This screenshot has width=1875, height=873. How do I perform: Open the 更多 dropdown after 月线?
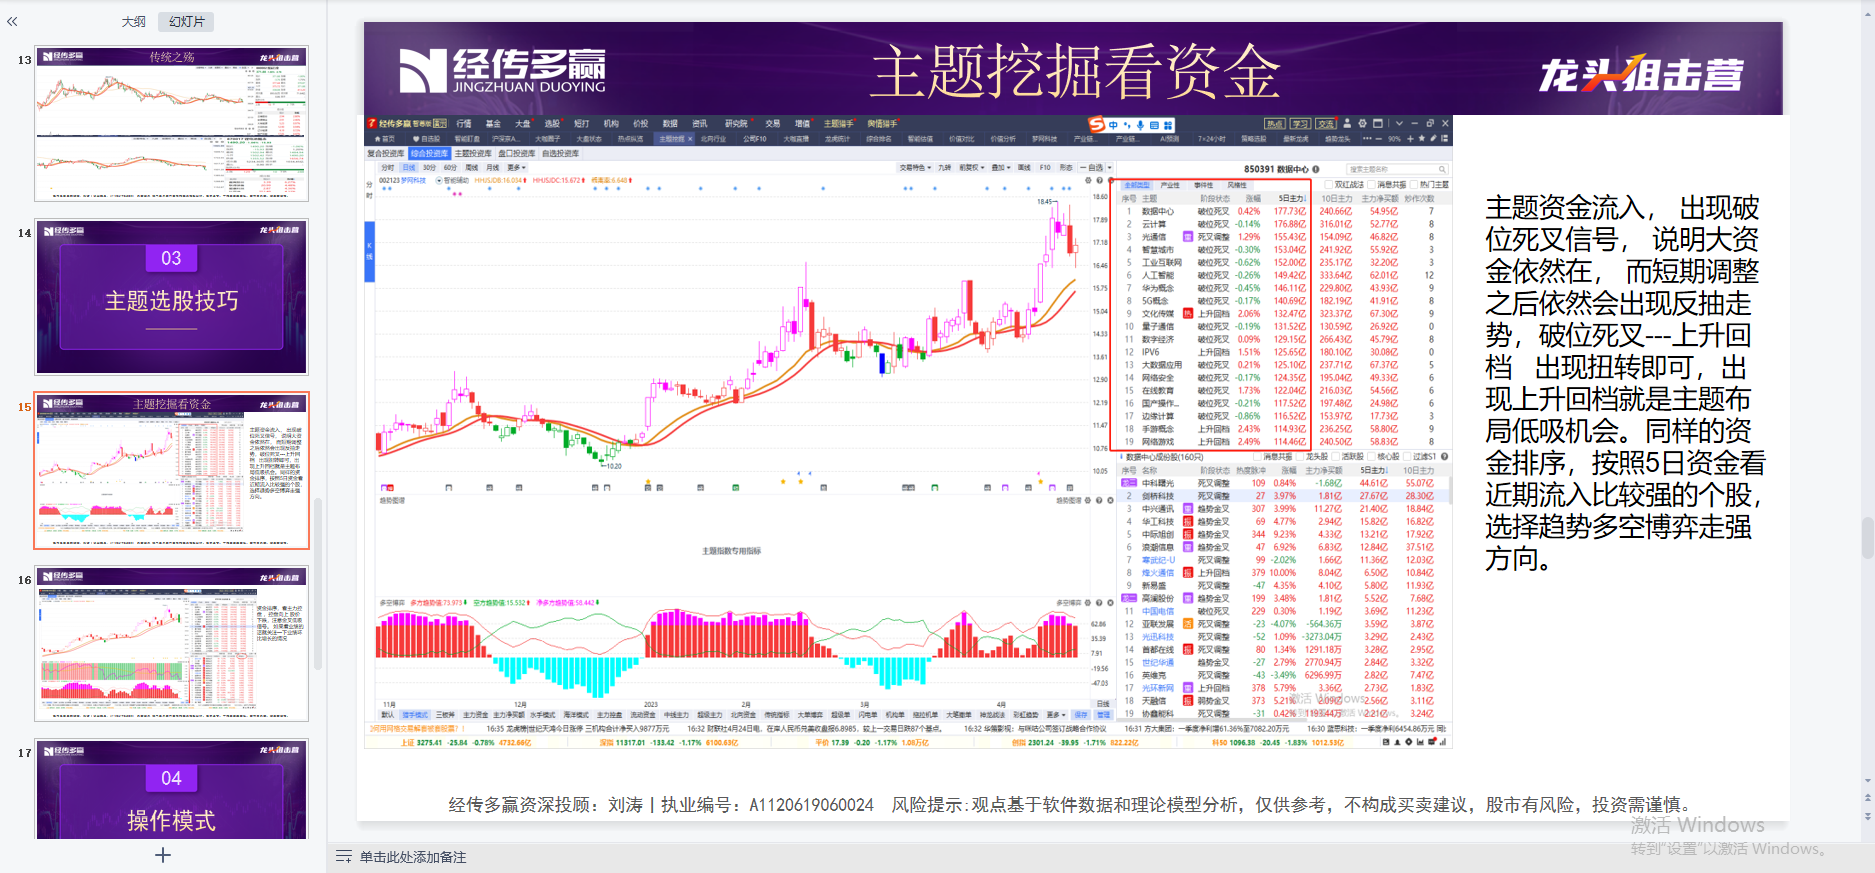coord(516,168)
